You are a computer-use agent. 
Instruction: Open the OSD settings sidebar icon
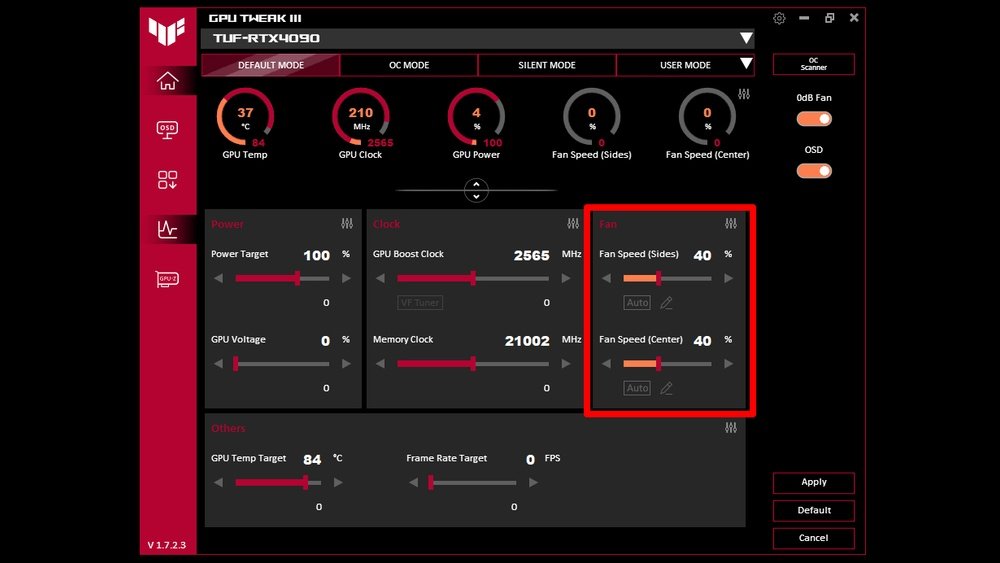coord(167,130)
